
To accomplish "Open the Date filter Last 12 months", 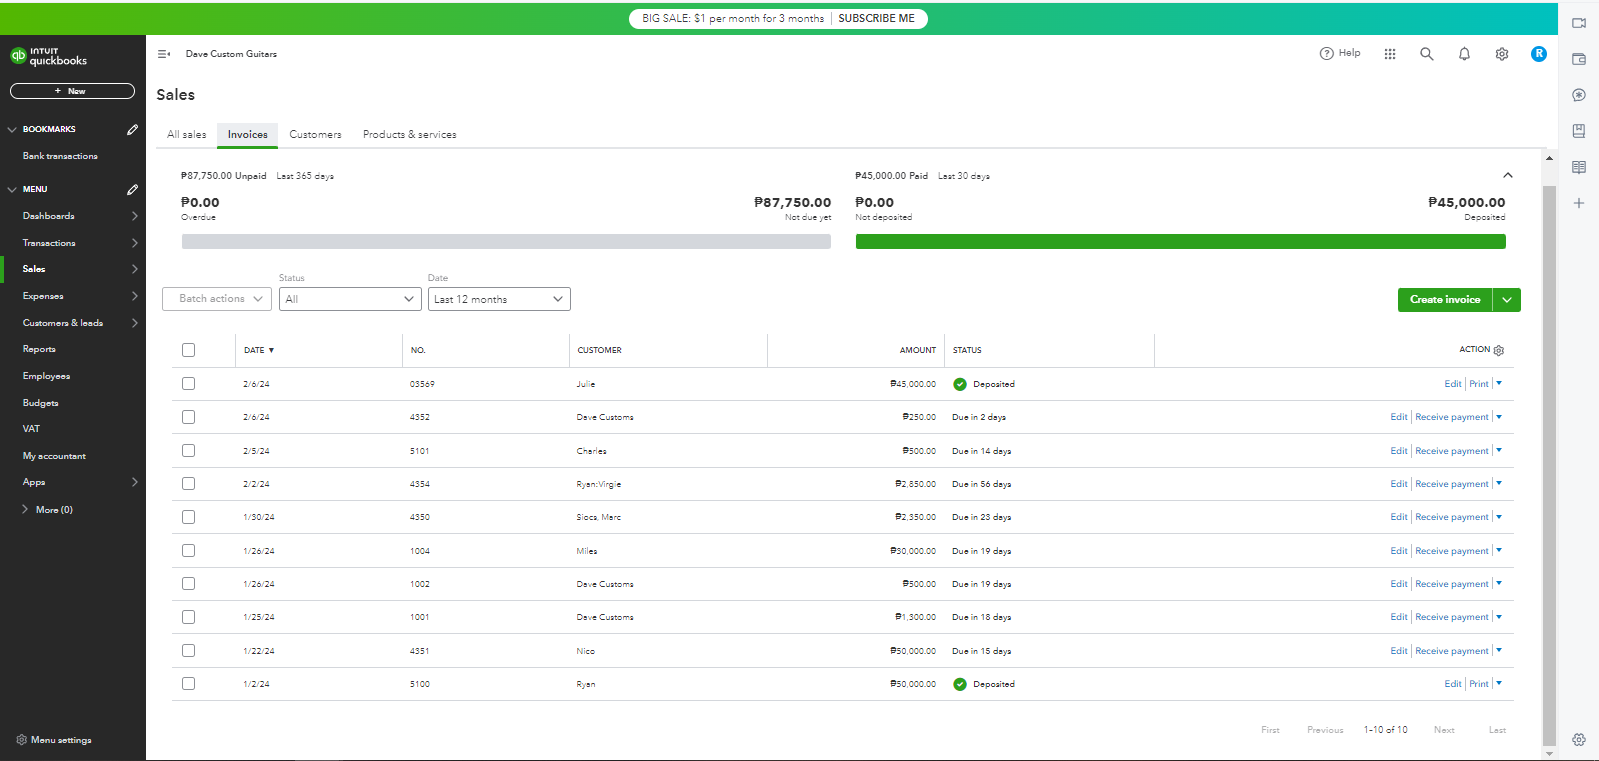I will coord(499,299).
